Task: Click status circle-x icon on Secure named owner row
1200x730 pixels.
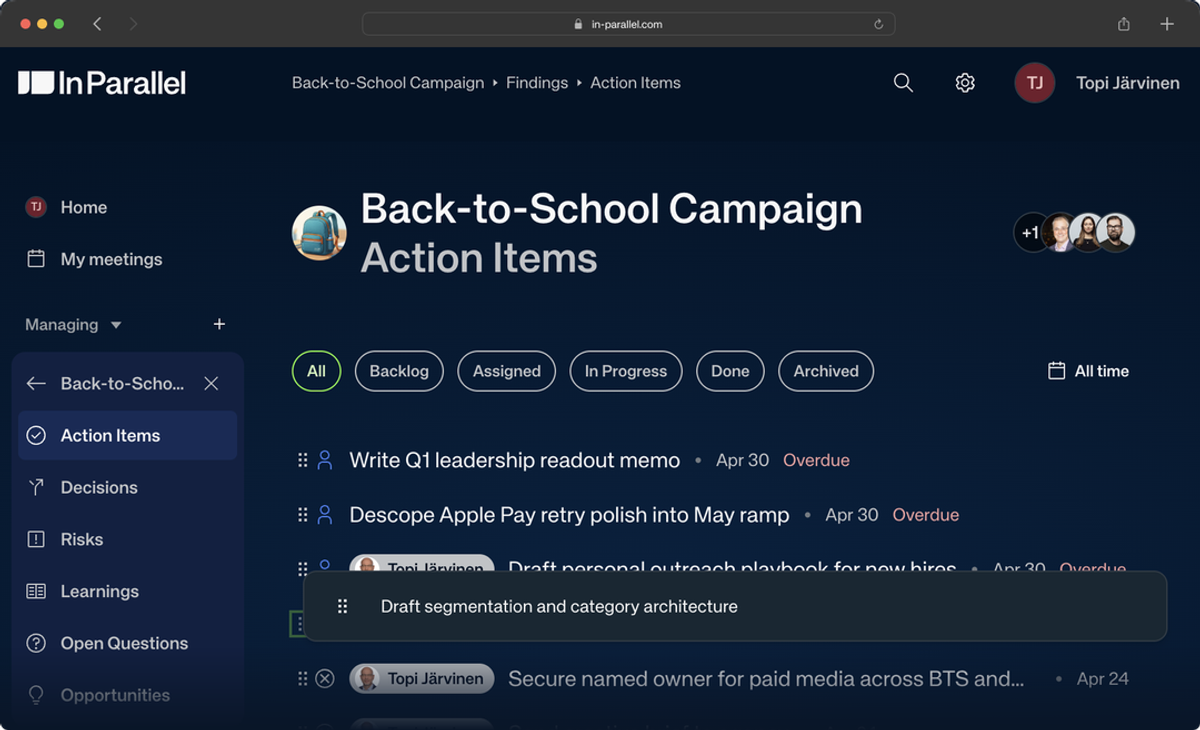Action: pos(324,678)
